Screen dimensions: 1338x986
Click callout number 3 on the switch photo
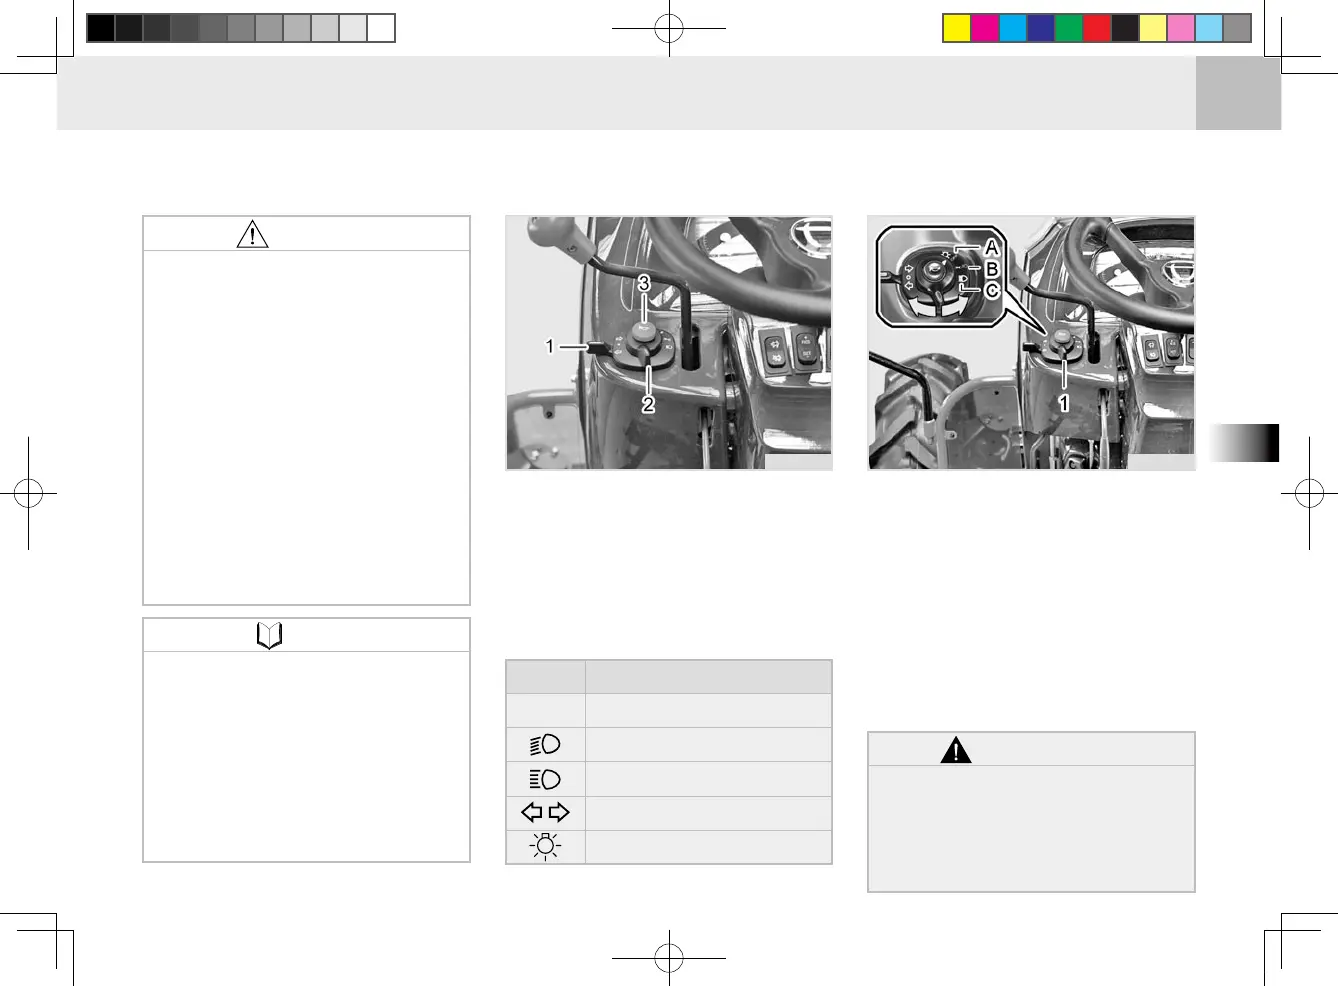point(644,283)
